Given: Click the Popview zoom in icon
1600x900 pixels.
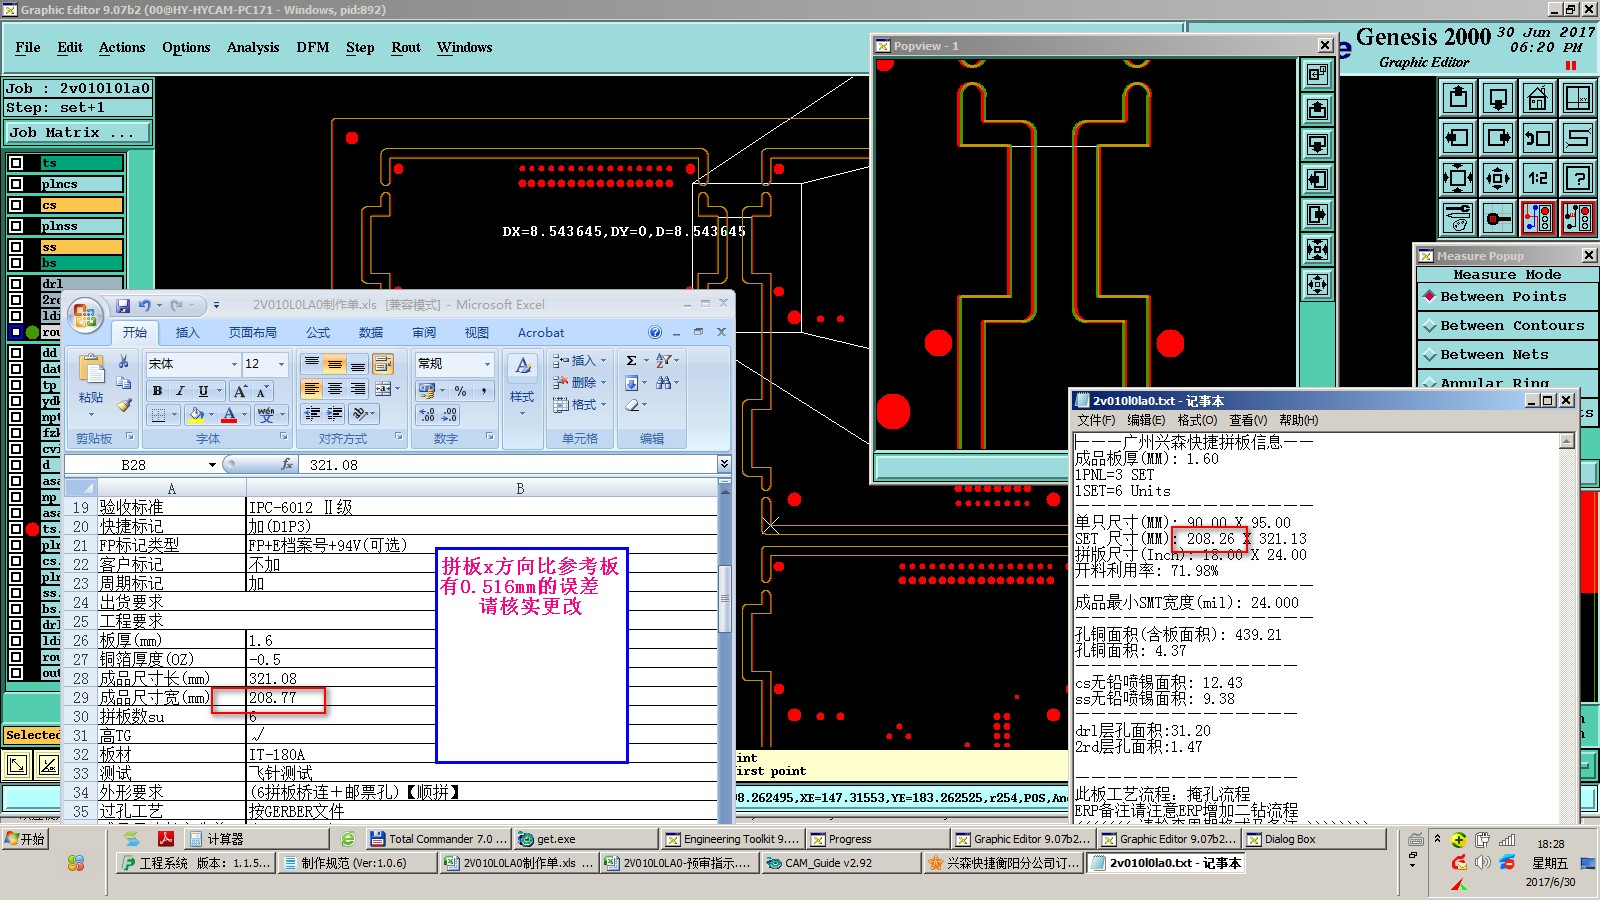Looking at the screenshot, I should [x=1318, y=249].
